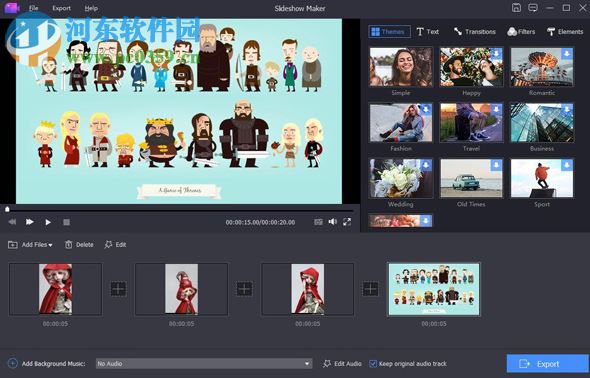Toggle Keep original audio track checkbox
Image resolution: width=590 pixels, height=378 pixels.
[x=373, y=364]
